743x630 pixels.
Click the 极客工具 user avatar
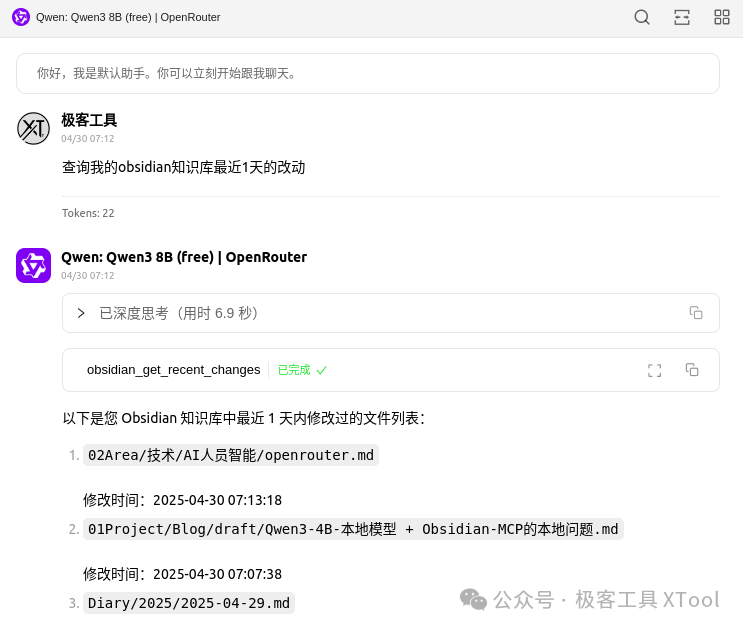[x=33, y=128]
